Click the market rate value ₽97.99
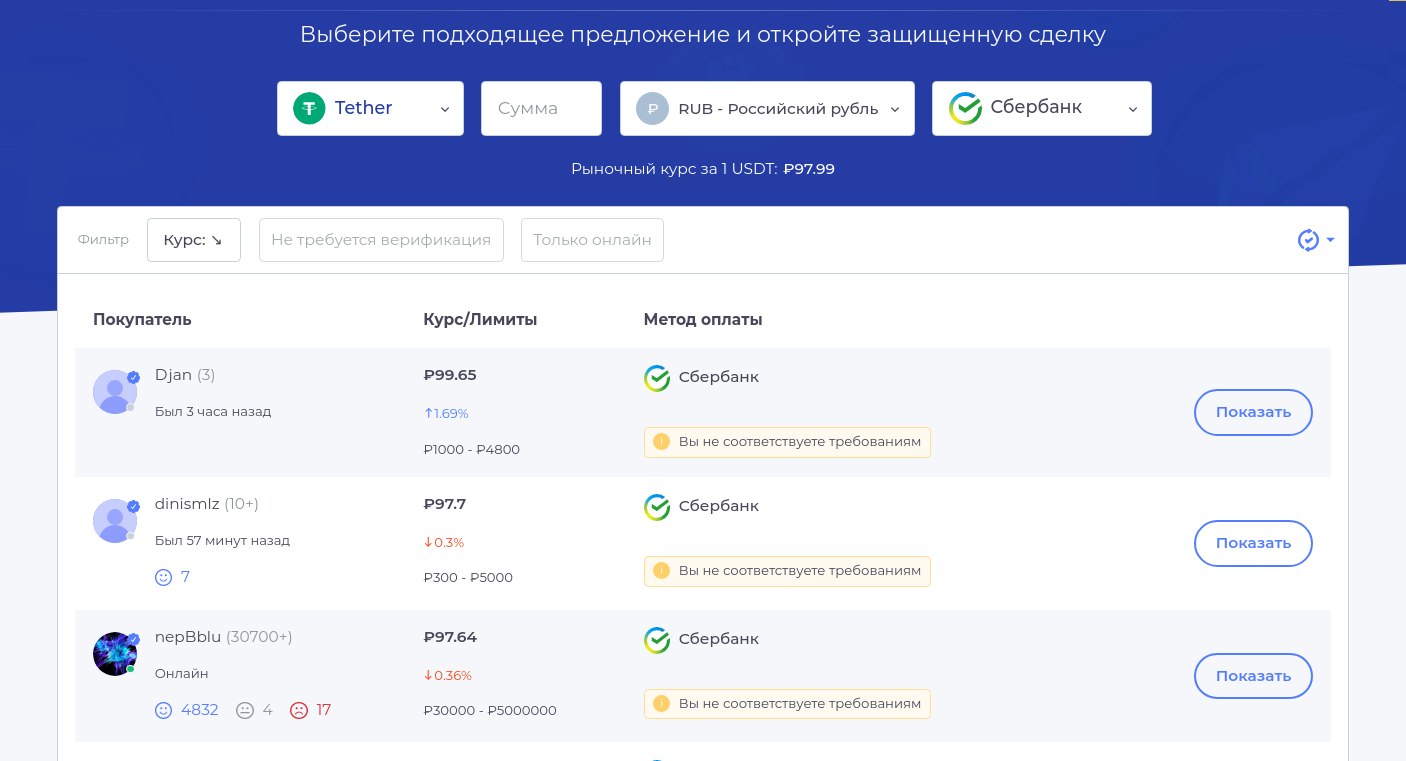The image size is (1406, 761). point(809,169)
